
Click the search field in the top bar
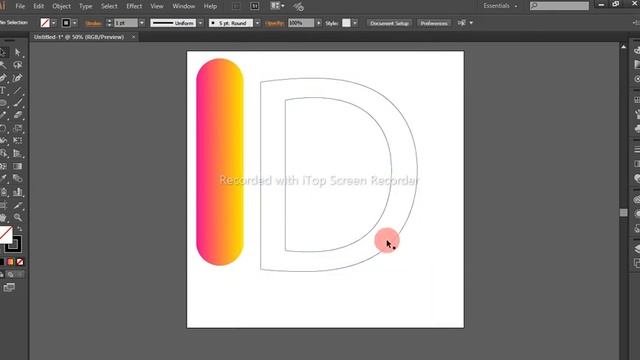559,6
